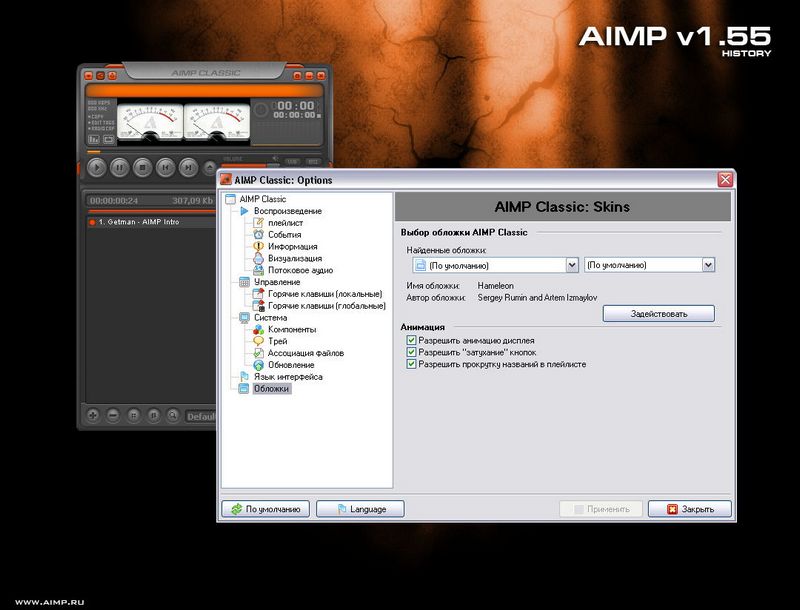Click the globe icon beside Обновление
Viewport: 800px width, 610px height.
(259, 365)
